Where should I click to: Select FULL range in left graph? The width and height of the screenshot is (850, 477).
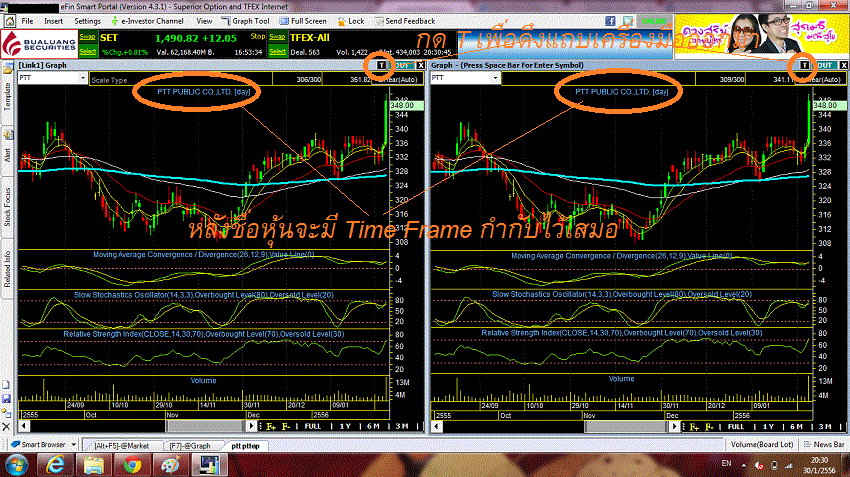click(313, 427)
